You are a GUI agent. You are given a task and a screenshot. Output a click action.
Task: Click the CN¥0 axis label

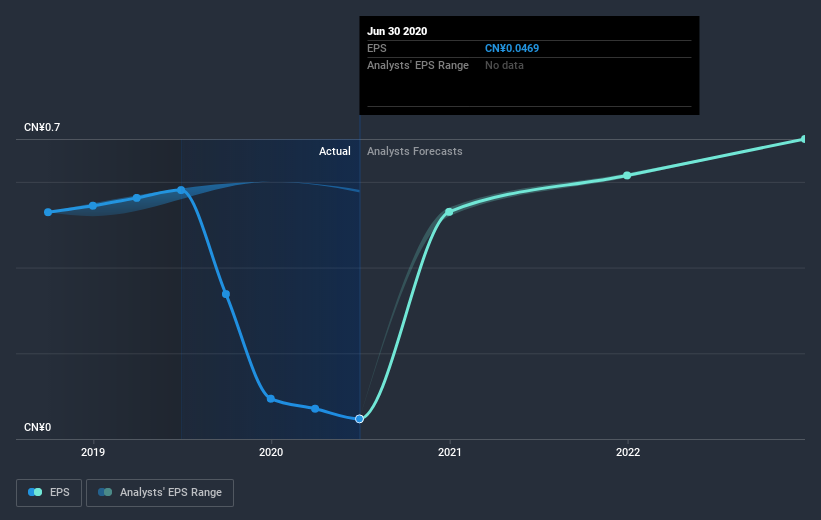click(x=38, y=427)
